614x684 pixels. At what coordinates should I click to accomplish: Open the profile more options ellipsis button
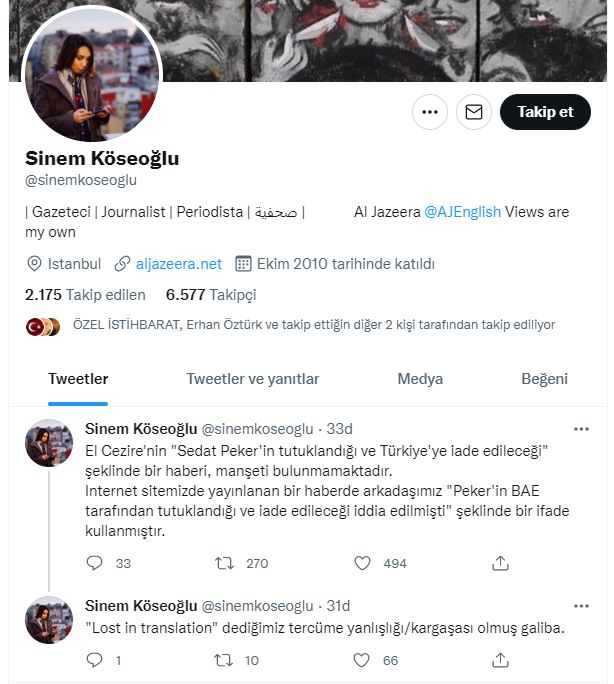click(430, 112)
